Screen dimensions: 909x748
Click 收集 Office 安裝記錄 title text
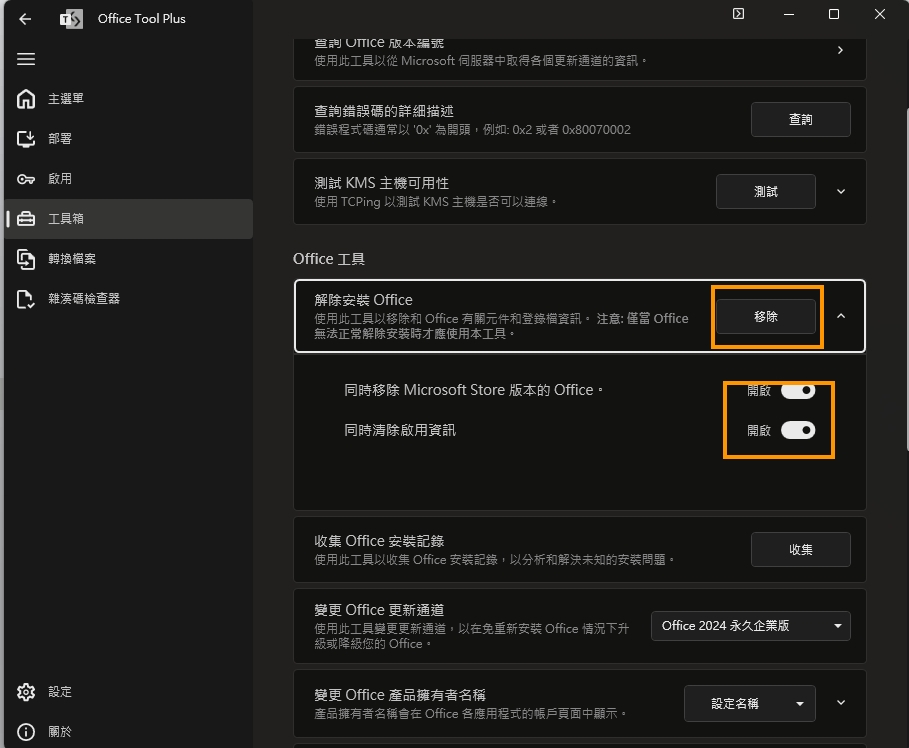[x=379, y=541]
